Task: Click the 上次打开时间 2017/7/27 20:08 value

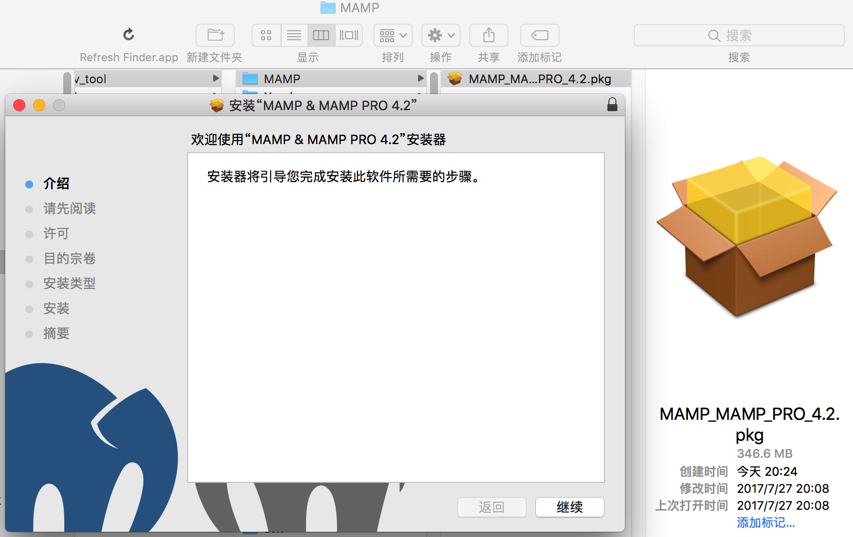Action: tap(783, 505)
